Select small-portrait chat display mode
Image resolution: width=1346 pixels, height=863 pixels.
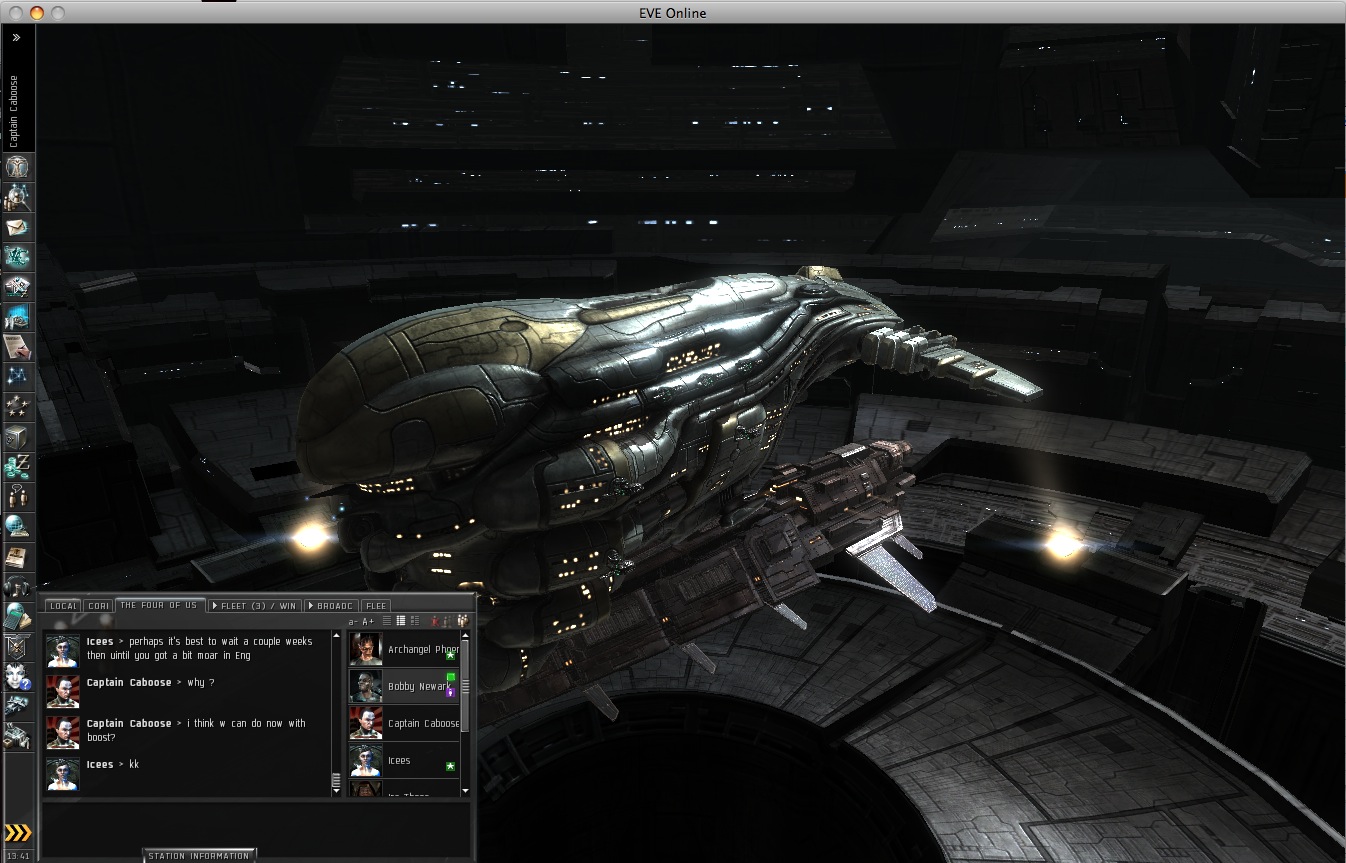click(401, 621)
